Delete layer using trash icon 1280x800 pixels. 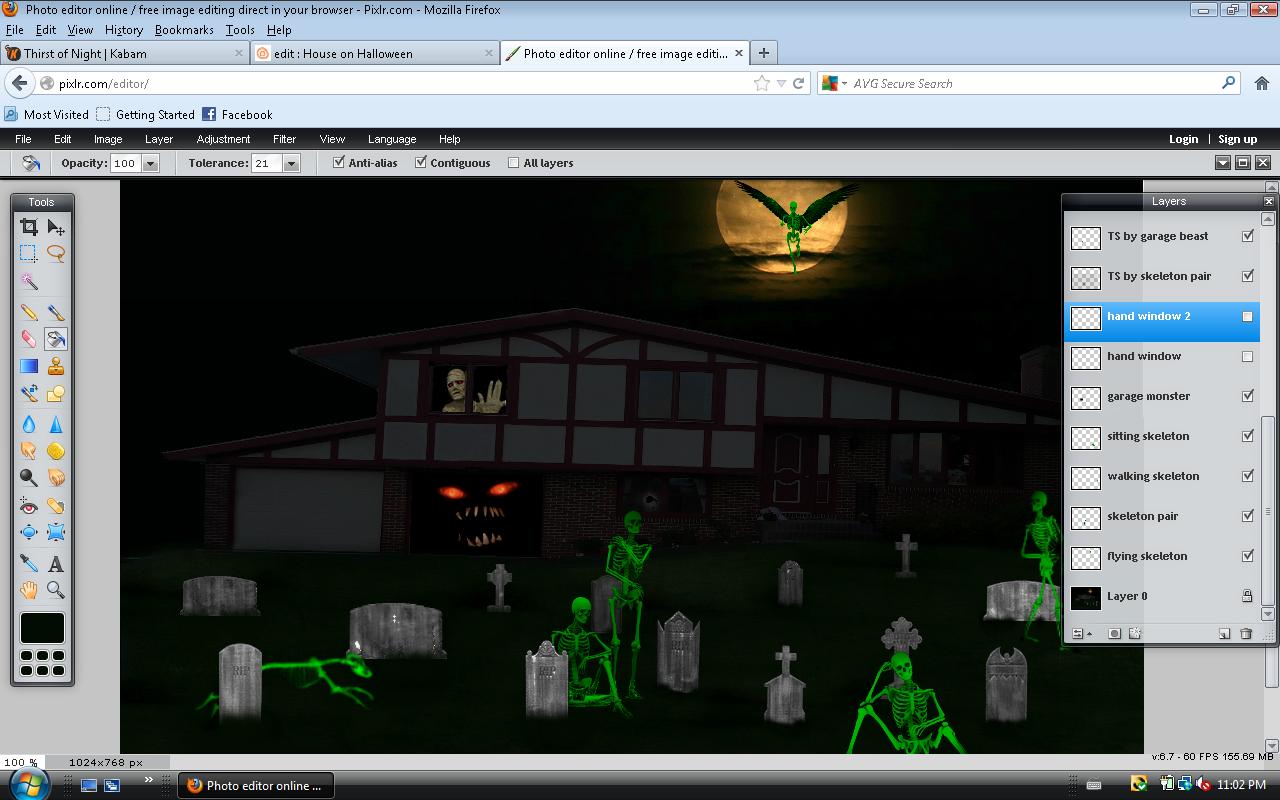1246,633
